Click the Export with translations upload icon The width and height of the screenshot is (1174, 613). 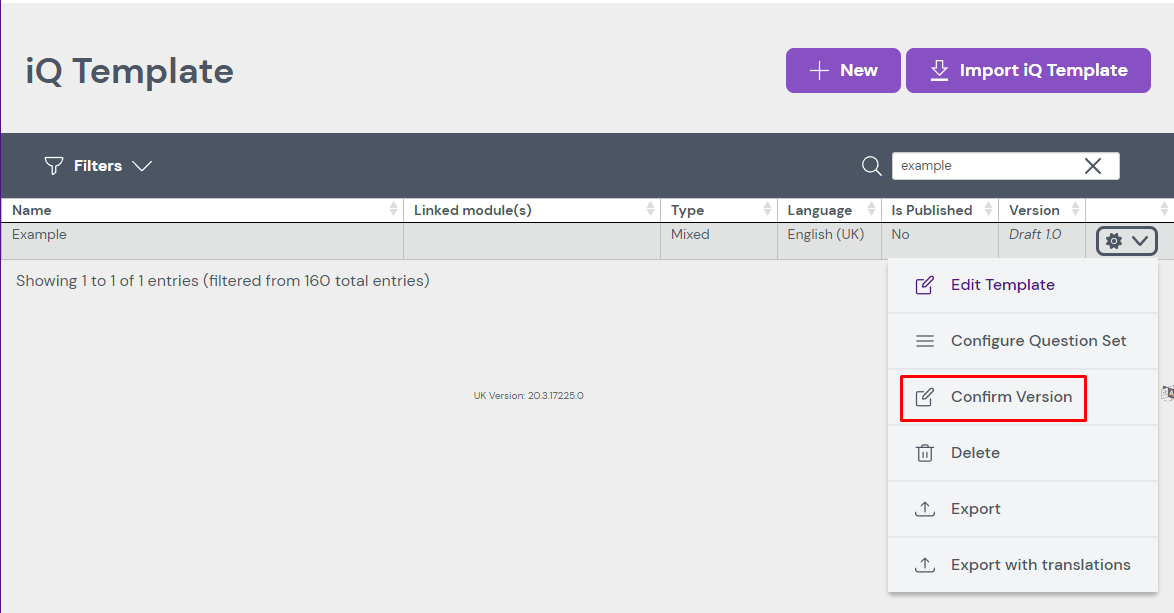point(924,564)
